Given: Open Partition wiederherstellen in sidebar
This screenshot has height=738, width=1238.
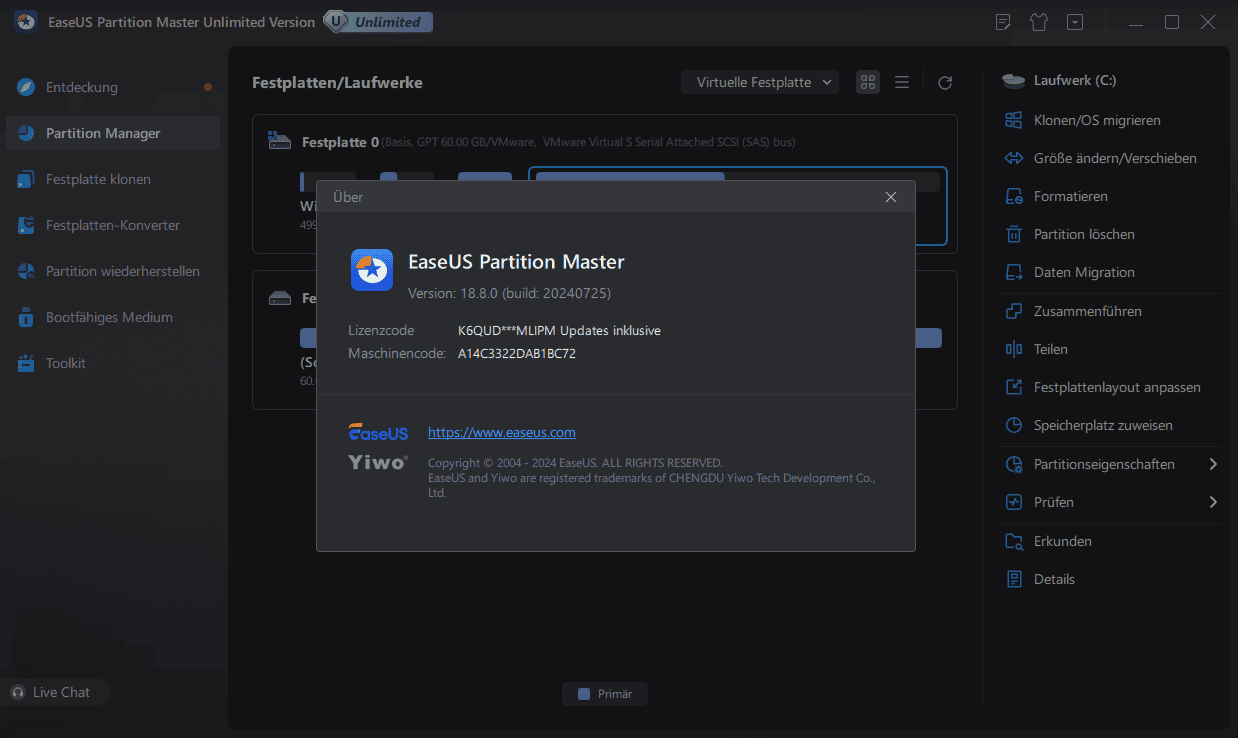Looking at the screenshot, I should [112, 271].
